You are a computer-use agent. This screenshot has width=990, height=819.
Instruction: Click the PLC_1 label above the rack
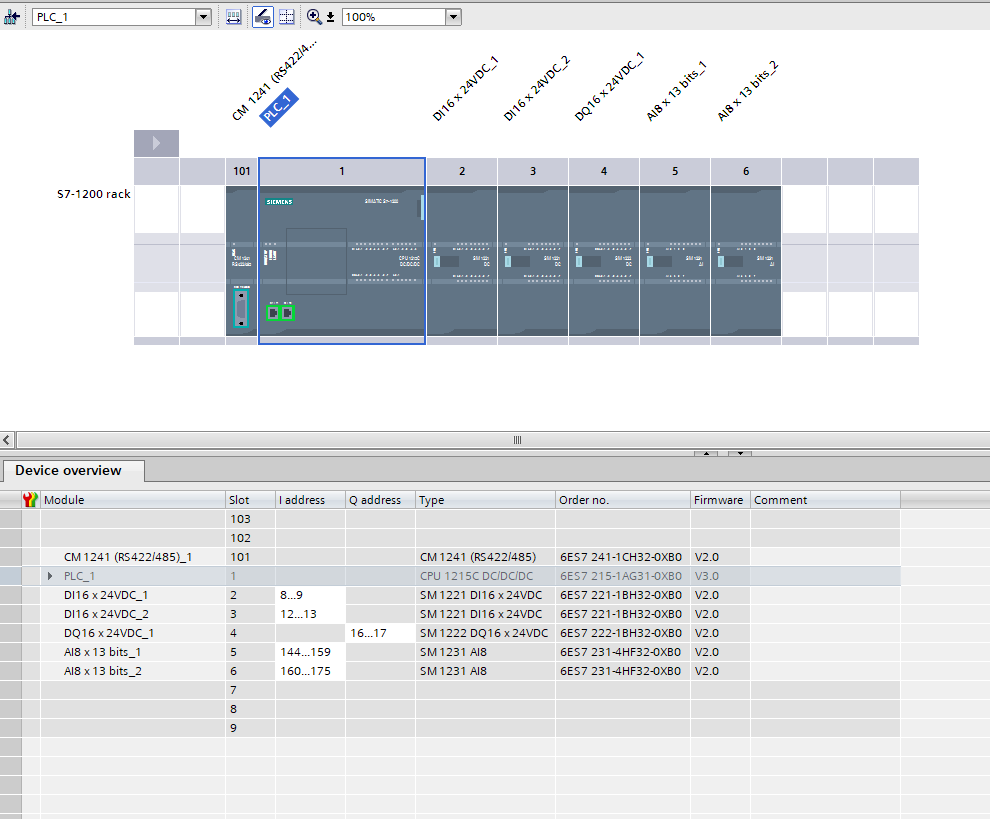coord(279,107)
